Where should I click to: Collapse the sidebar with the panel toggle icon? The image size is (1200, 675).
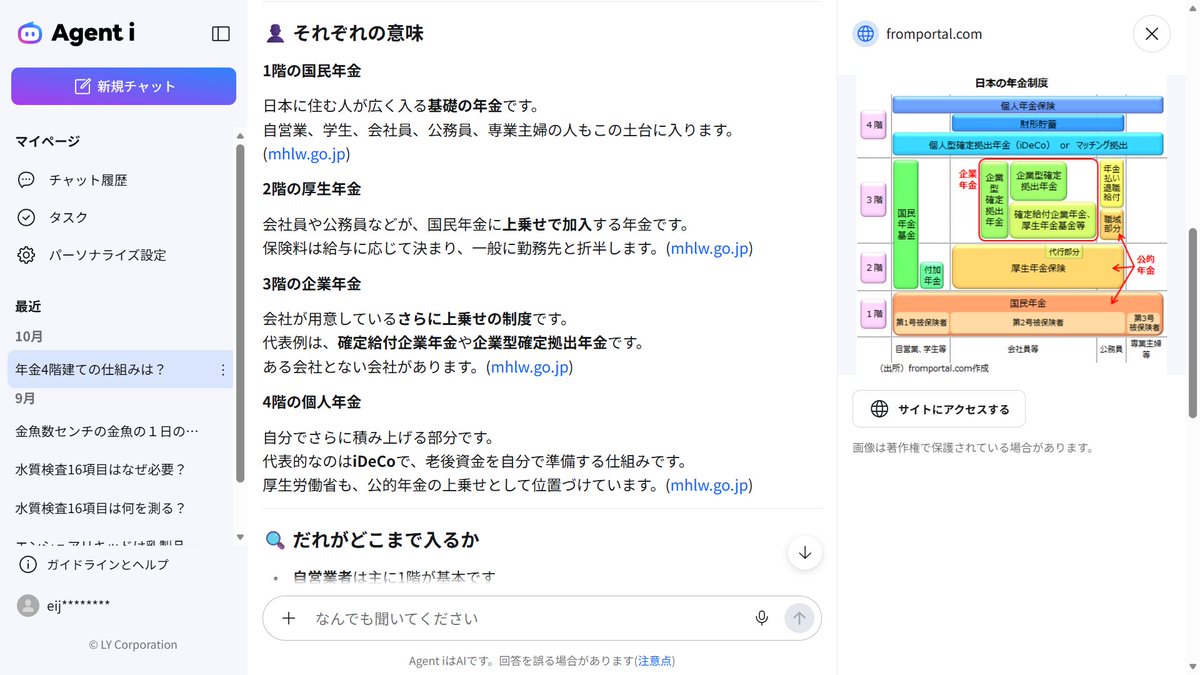point(221,33)
